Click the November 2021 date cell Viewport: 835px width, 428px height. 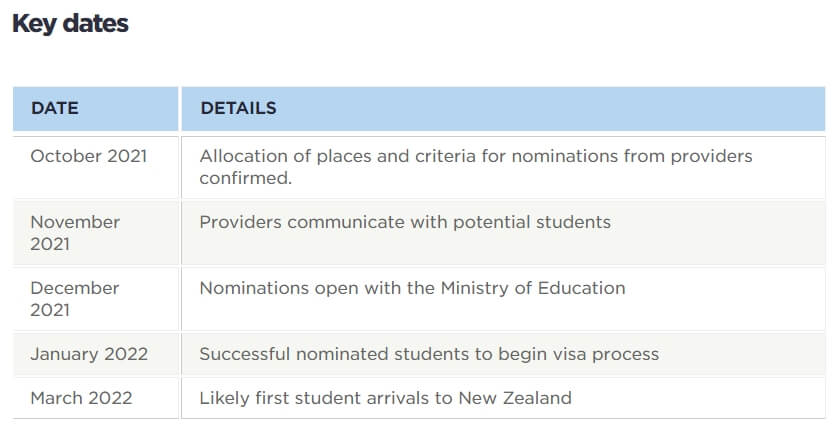(x=95, y=233)
